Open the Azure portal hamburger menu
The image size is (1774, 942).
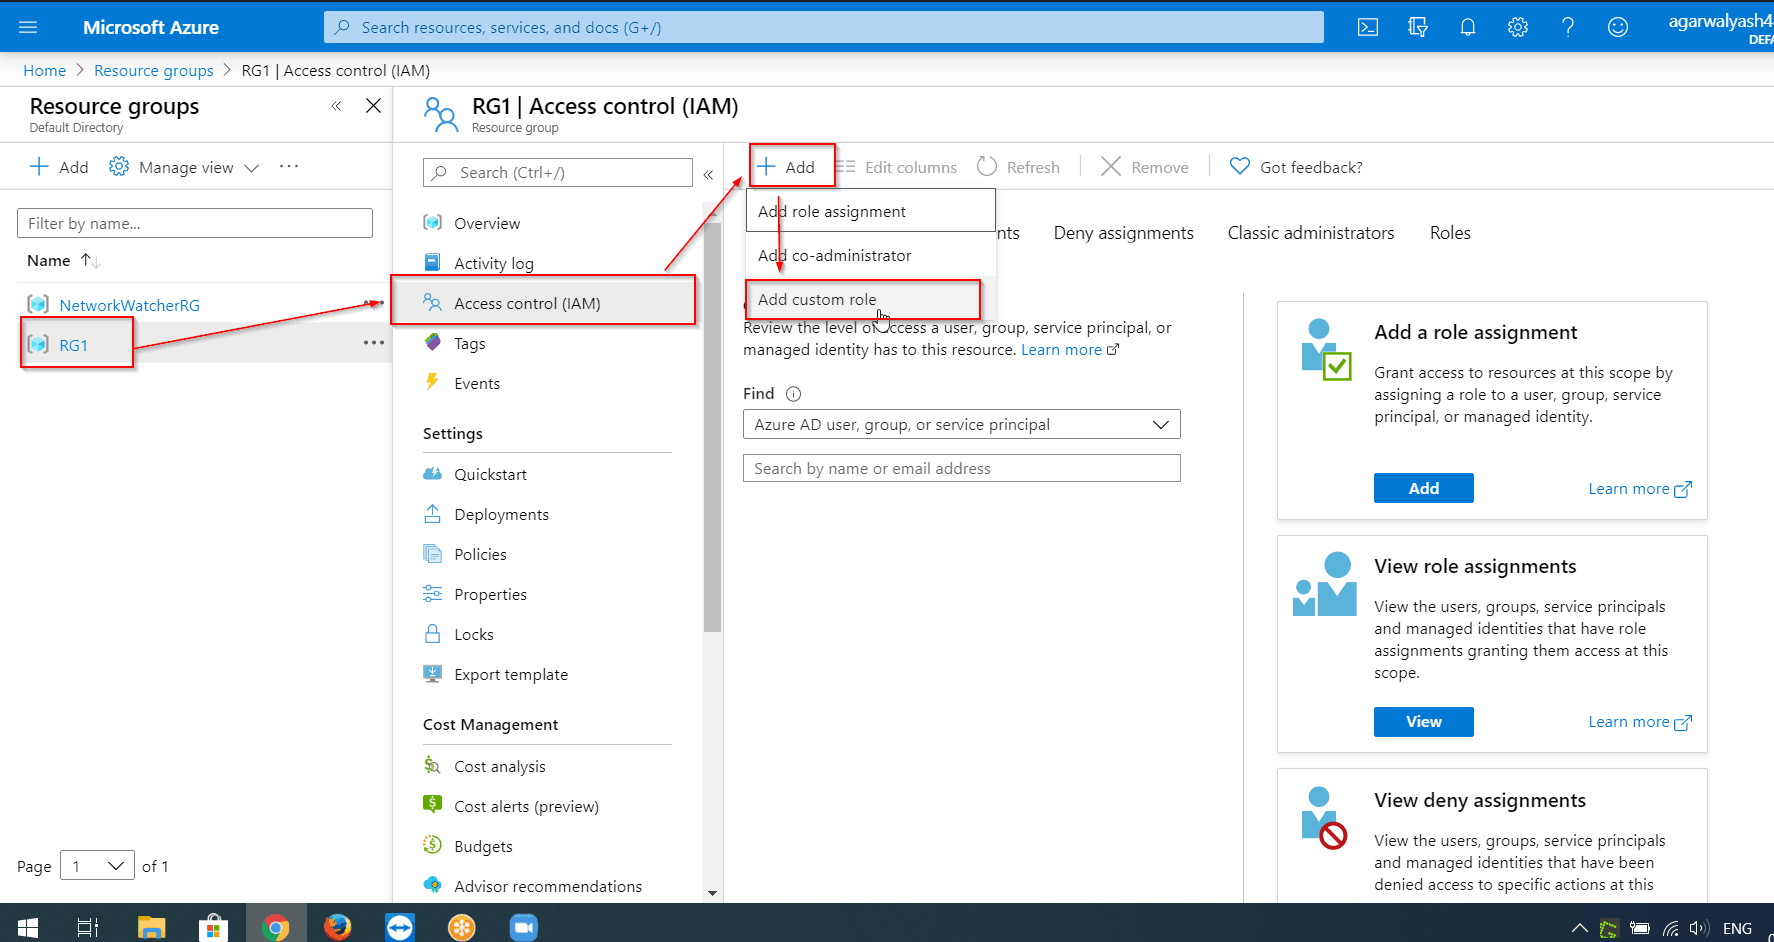(28, 27)
